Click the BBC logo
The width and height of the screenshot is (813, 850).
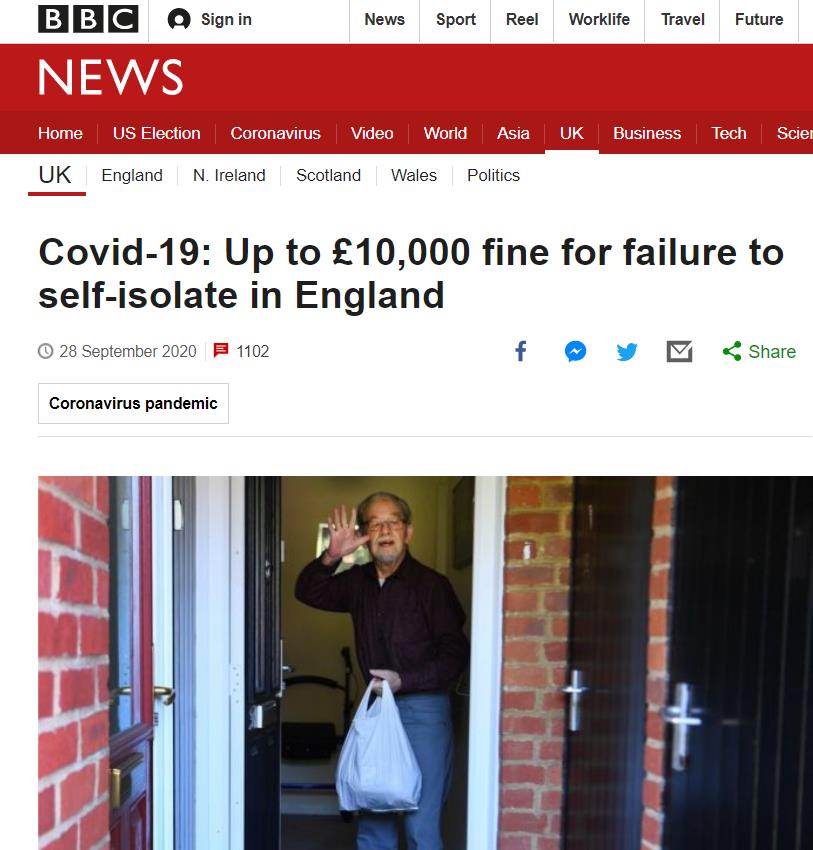(x=88, y=19)
